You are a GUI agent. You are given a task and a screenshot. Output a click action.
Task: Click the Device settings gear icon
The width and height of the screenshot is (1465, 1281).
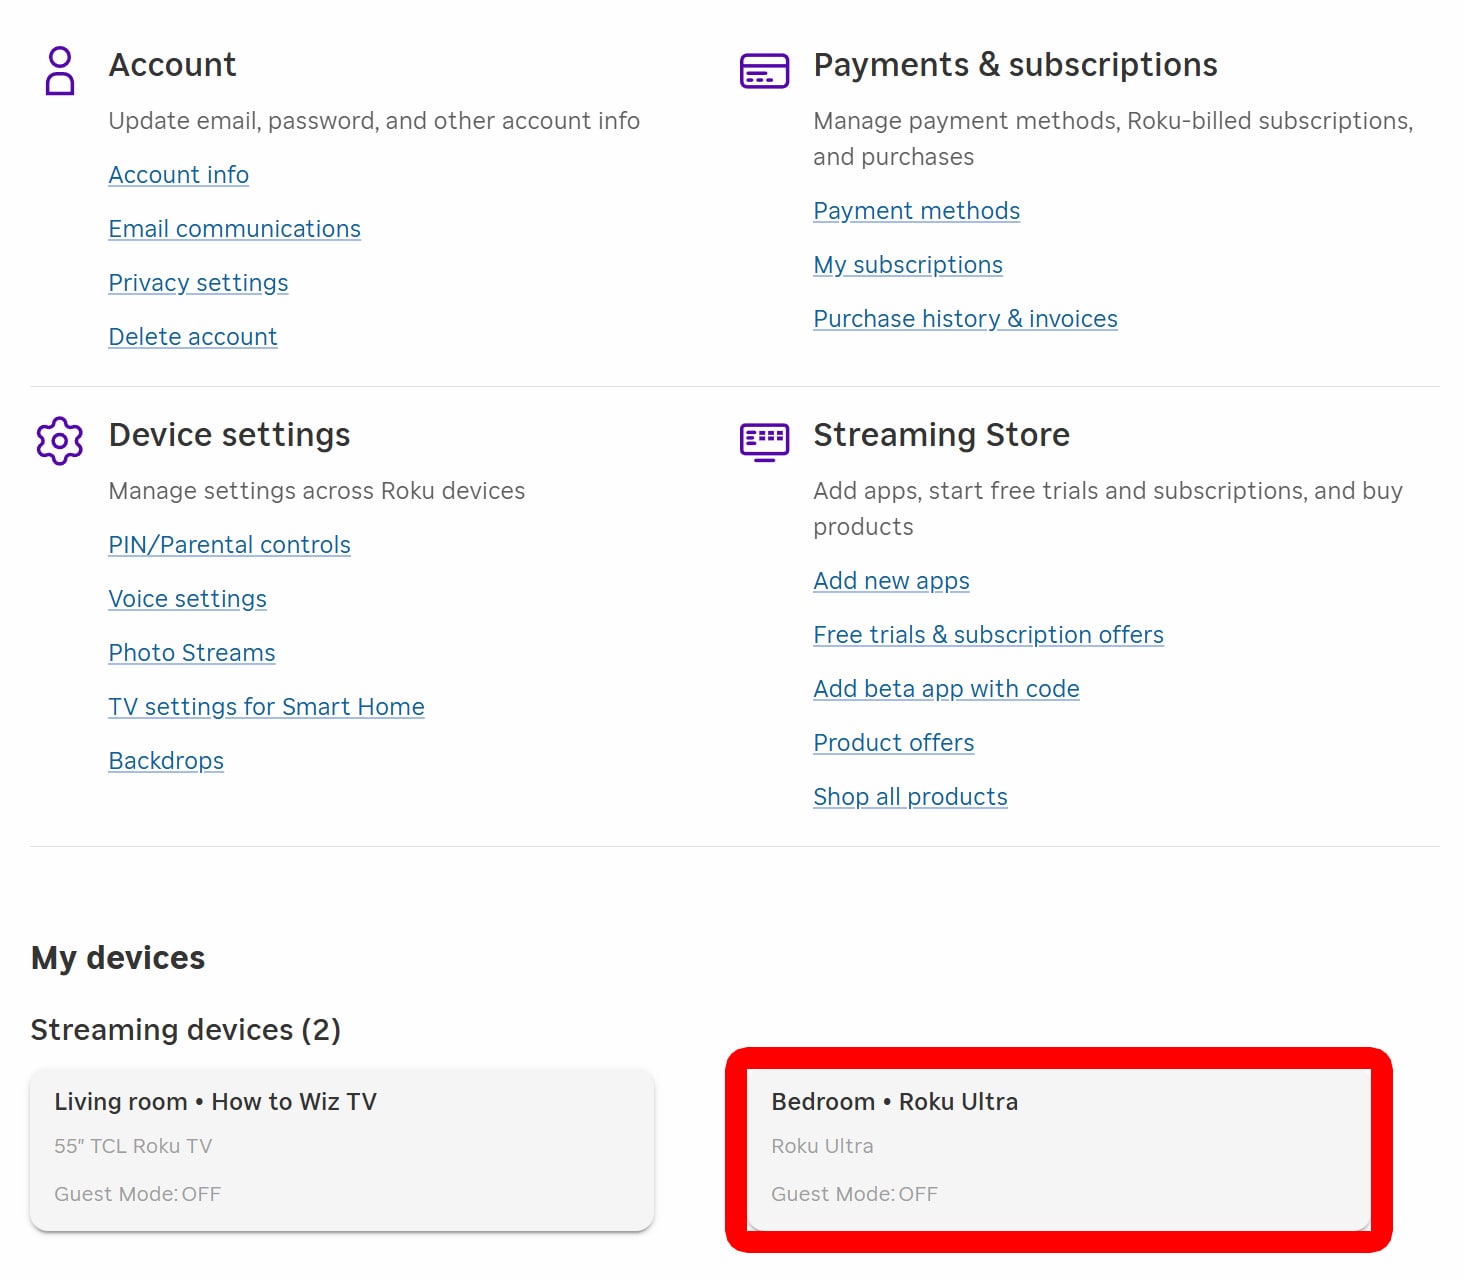pyautogui.click(x=60, y=440)
